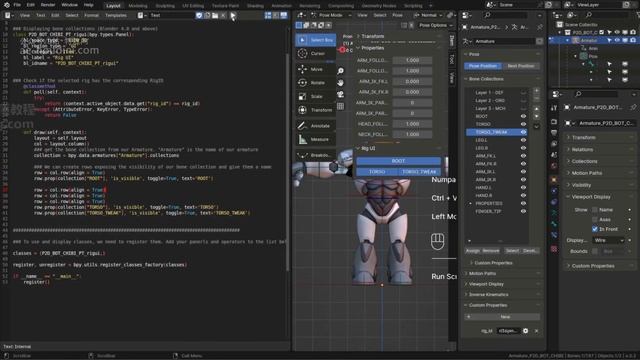Choose the Annotate tool
Viewport: 640px width, 360px height.
pyautogui.click(x=316, y=126)
